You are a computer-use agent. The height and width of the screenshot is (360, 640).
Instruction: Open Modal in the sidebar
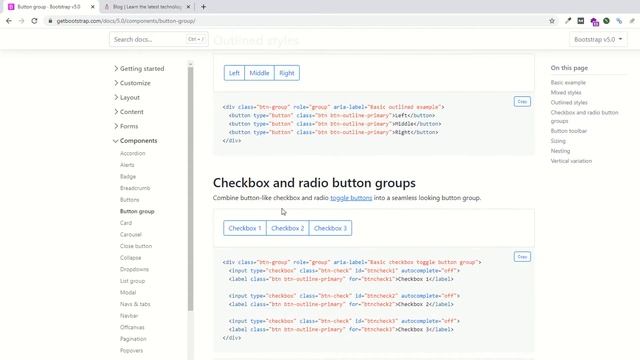[x=128, y=293]
